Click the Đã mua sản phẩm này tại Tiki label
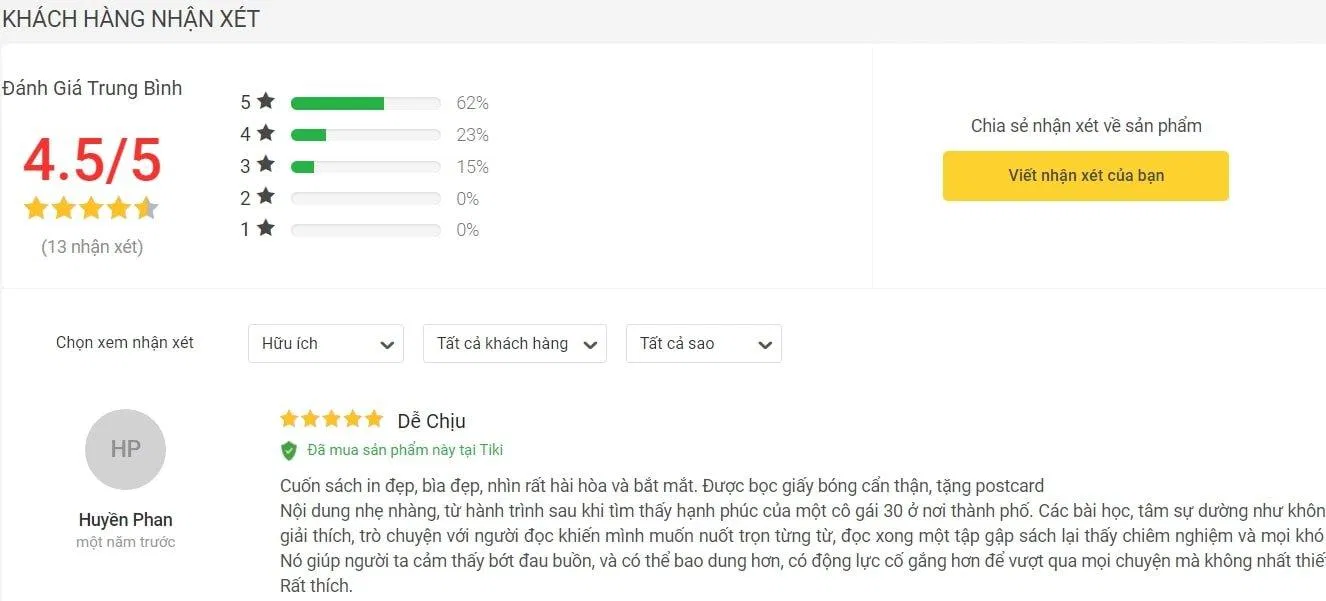This screenshot has width=1326, height=601. coord(404,450)
